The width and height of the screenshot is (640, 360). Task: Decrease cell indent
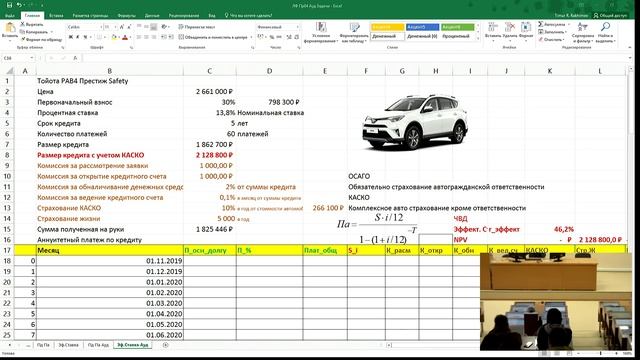pos(164,37)
